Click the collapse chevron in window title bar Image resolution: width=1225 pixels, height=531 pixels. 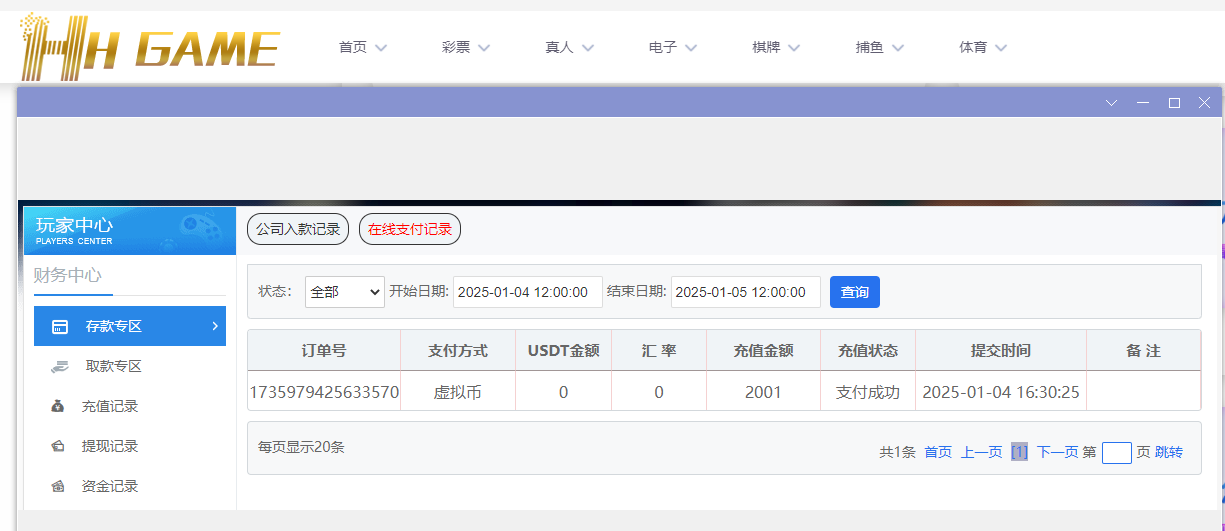1111,103
